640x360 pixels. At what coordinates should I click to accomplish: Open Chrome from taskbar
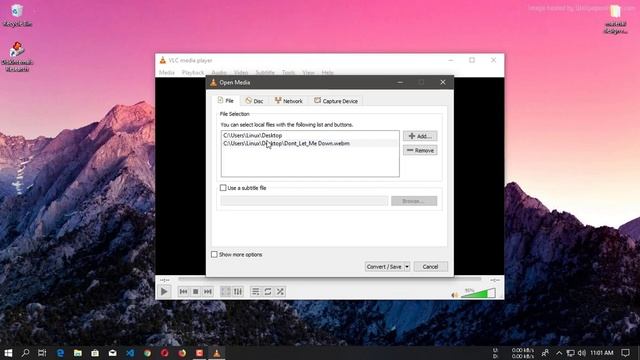[x=147, y=353]
